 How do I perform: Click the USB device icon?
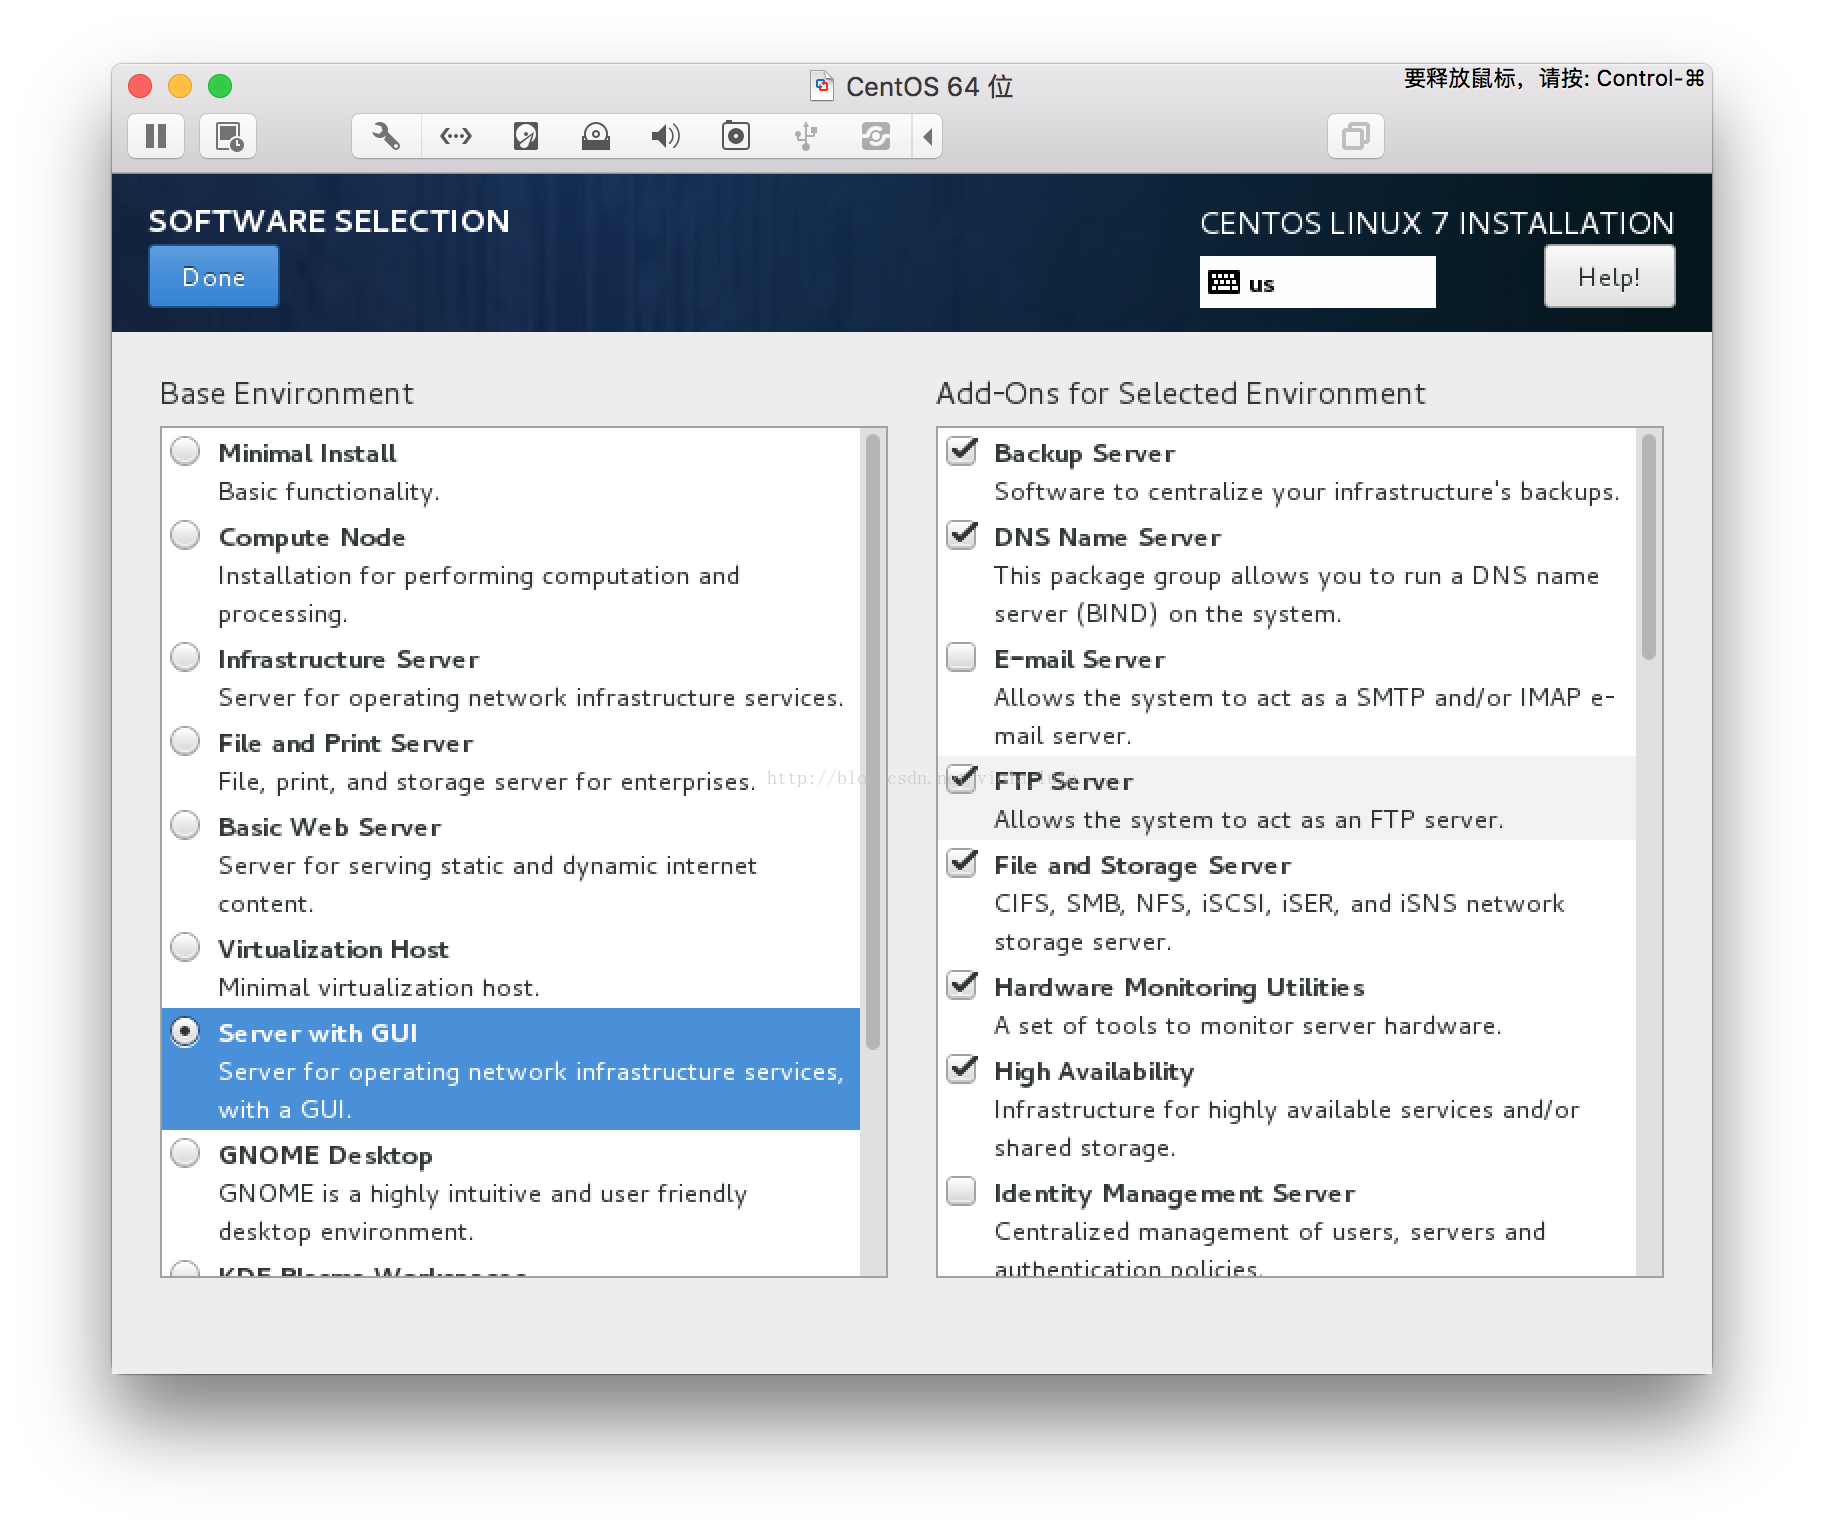[806, 136]
